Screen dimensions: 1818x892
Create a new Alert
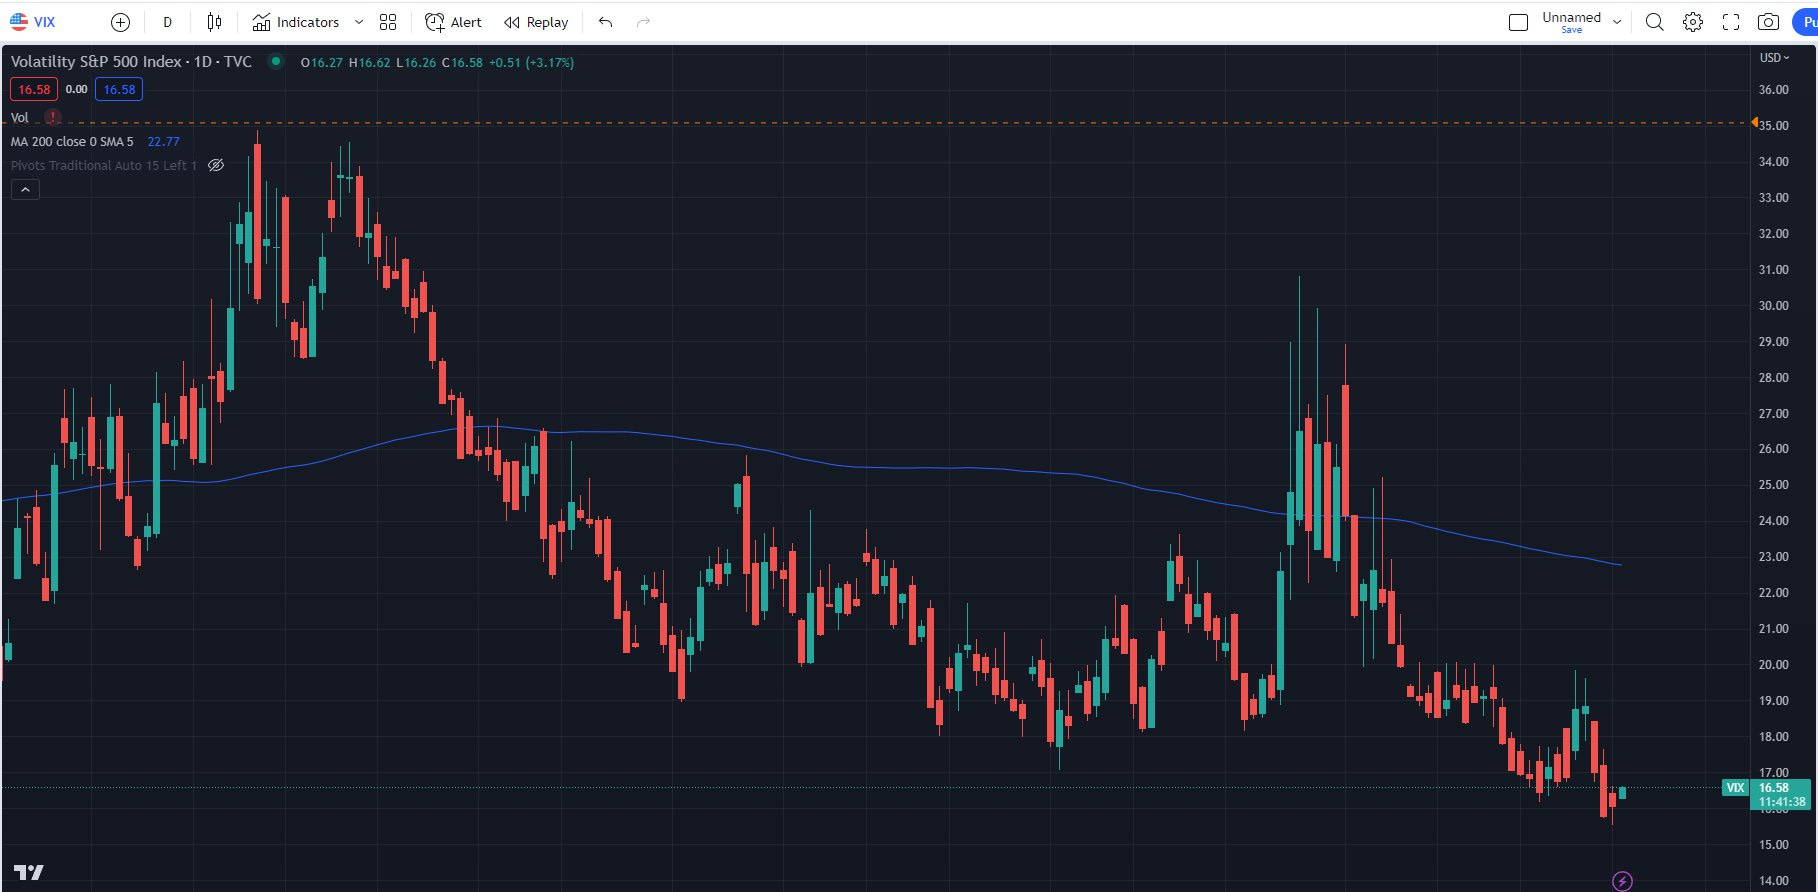(x=453, y=22)
